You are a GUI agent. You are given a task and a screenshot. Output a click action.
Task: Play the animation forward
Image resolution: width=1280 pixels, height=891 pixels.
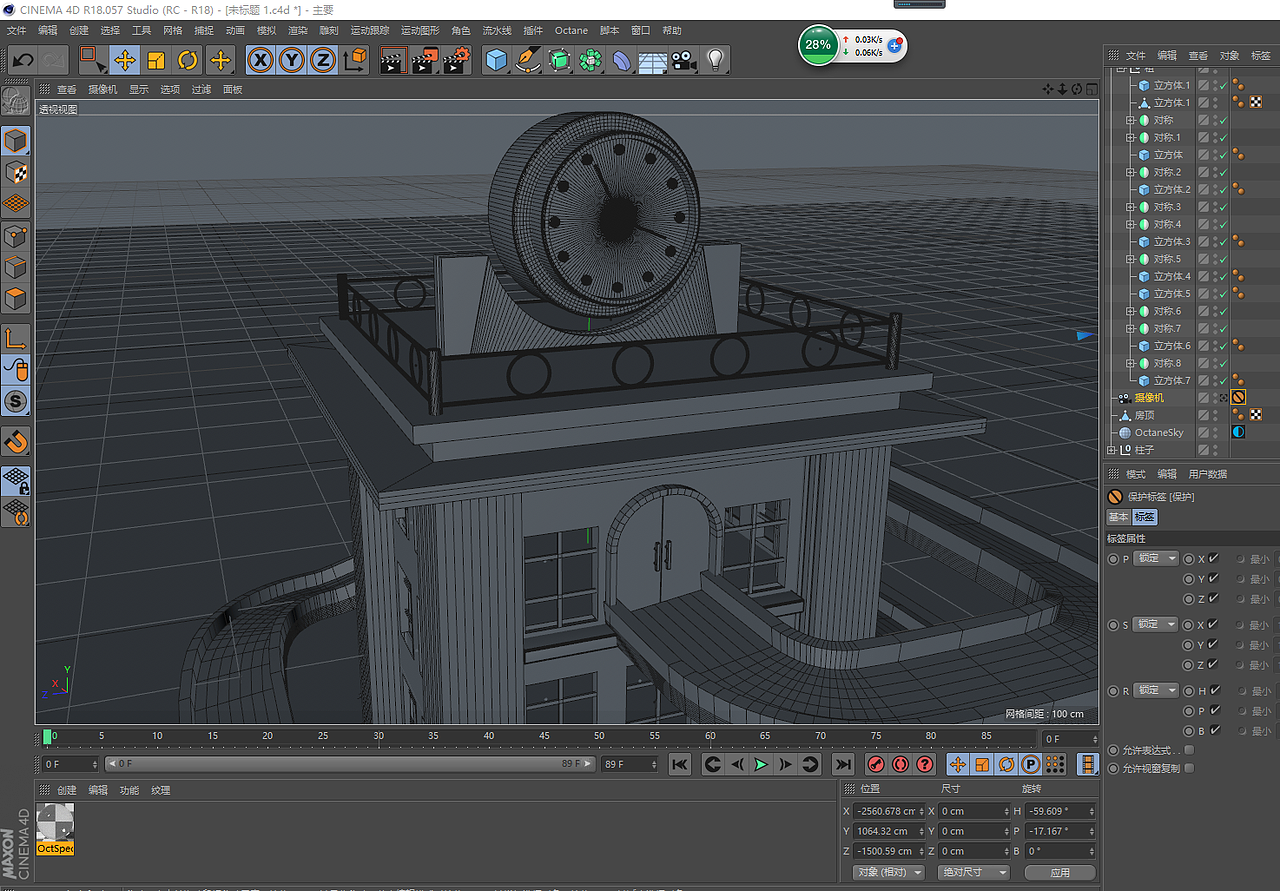(761, 764)
